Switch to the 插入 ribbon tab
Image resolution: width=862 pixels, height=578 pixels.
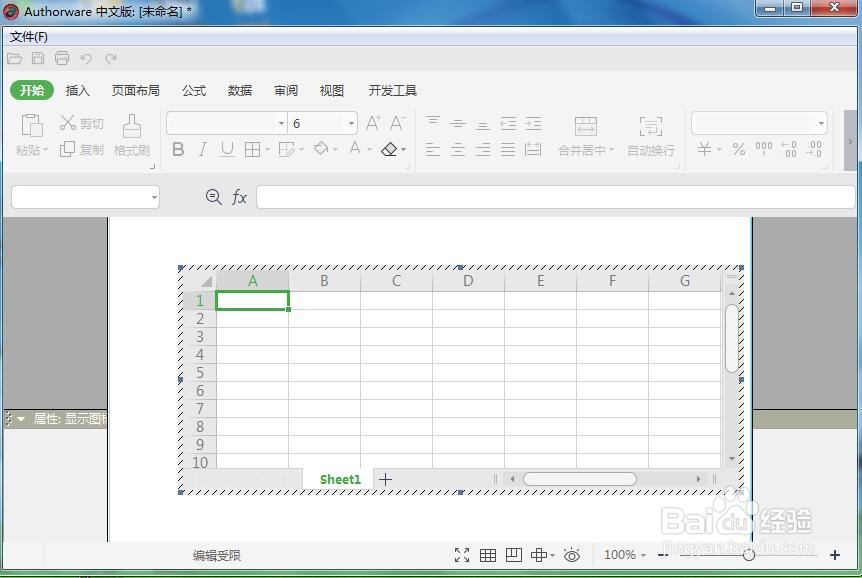[x=78, y=90]
